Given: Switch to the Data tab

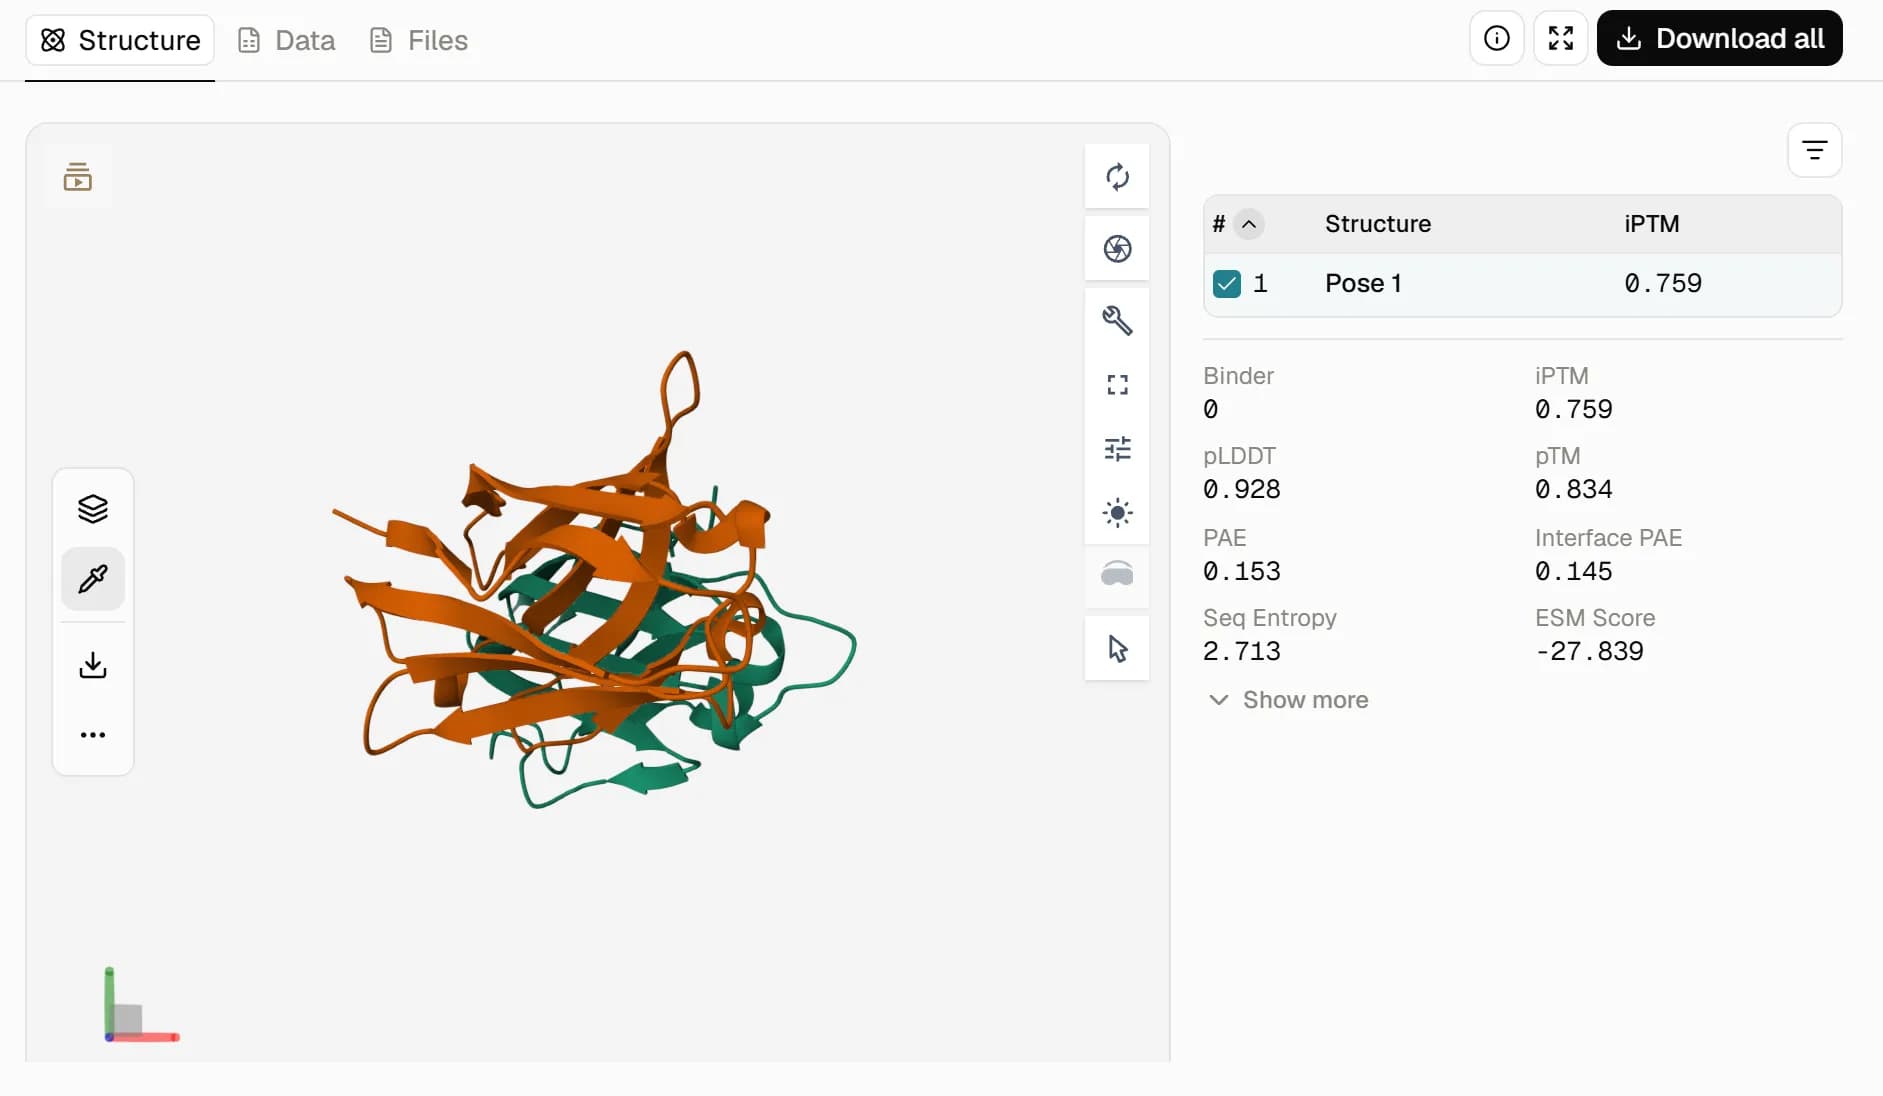Looking at the screenshot, I should click(x=286, y=40).
